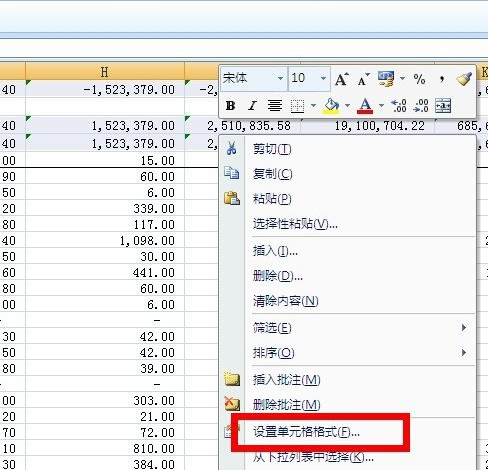Viewport: 488px width, 470px height.
Task: Increase decimal places
Action: (398, 106)
